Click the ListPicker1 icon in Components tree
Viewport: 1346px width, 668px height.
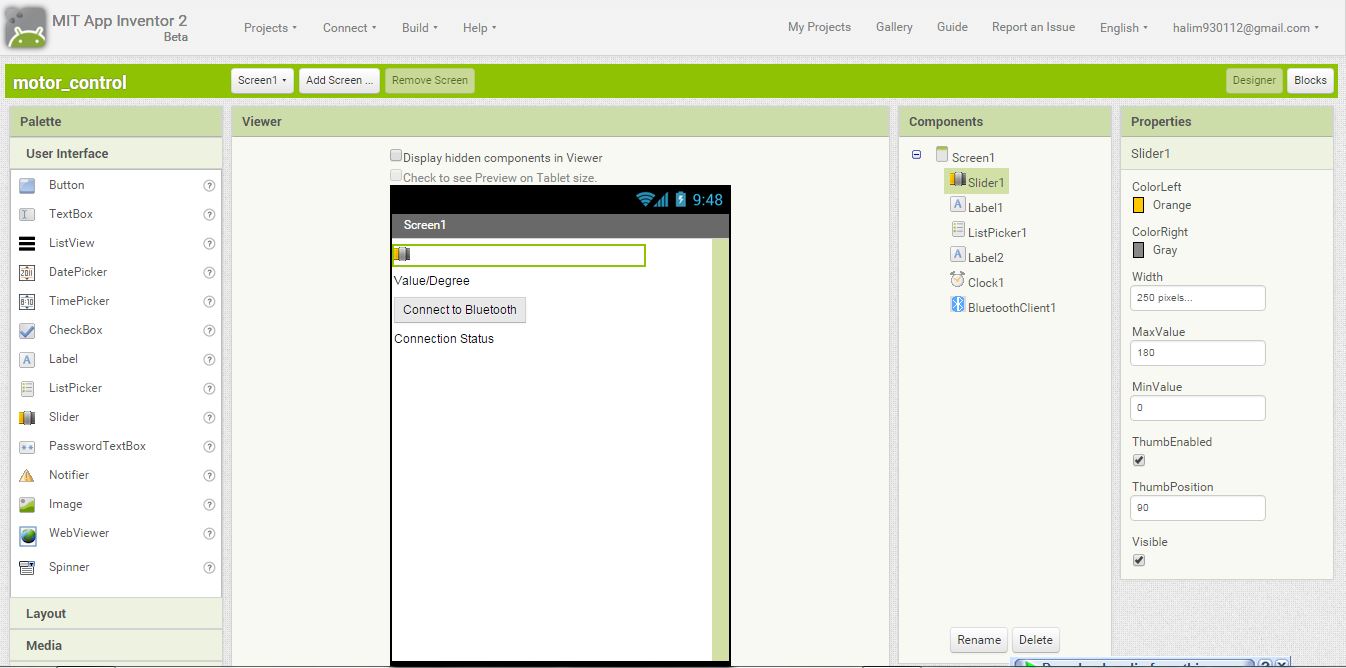[958, 230]
